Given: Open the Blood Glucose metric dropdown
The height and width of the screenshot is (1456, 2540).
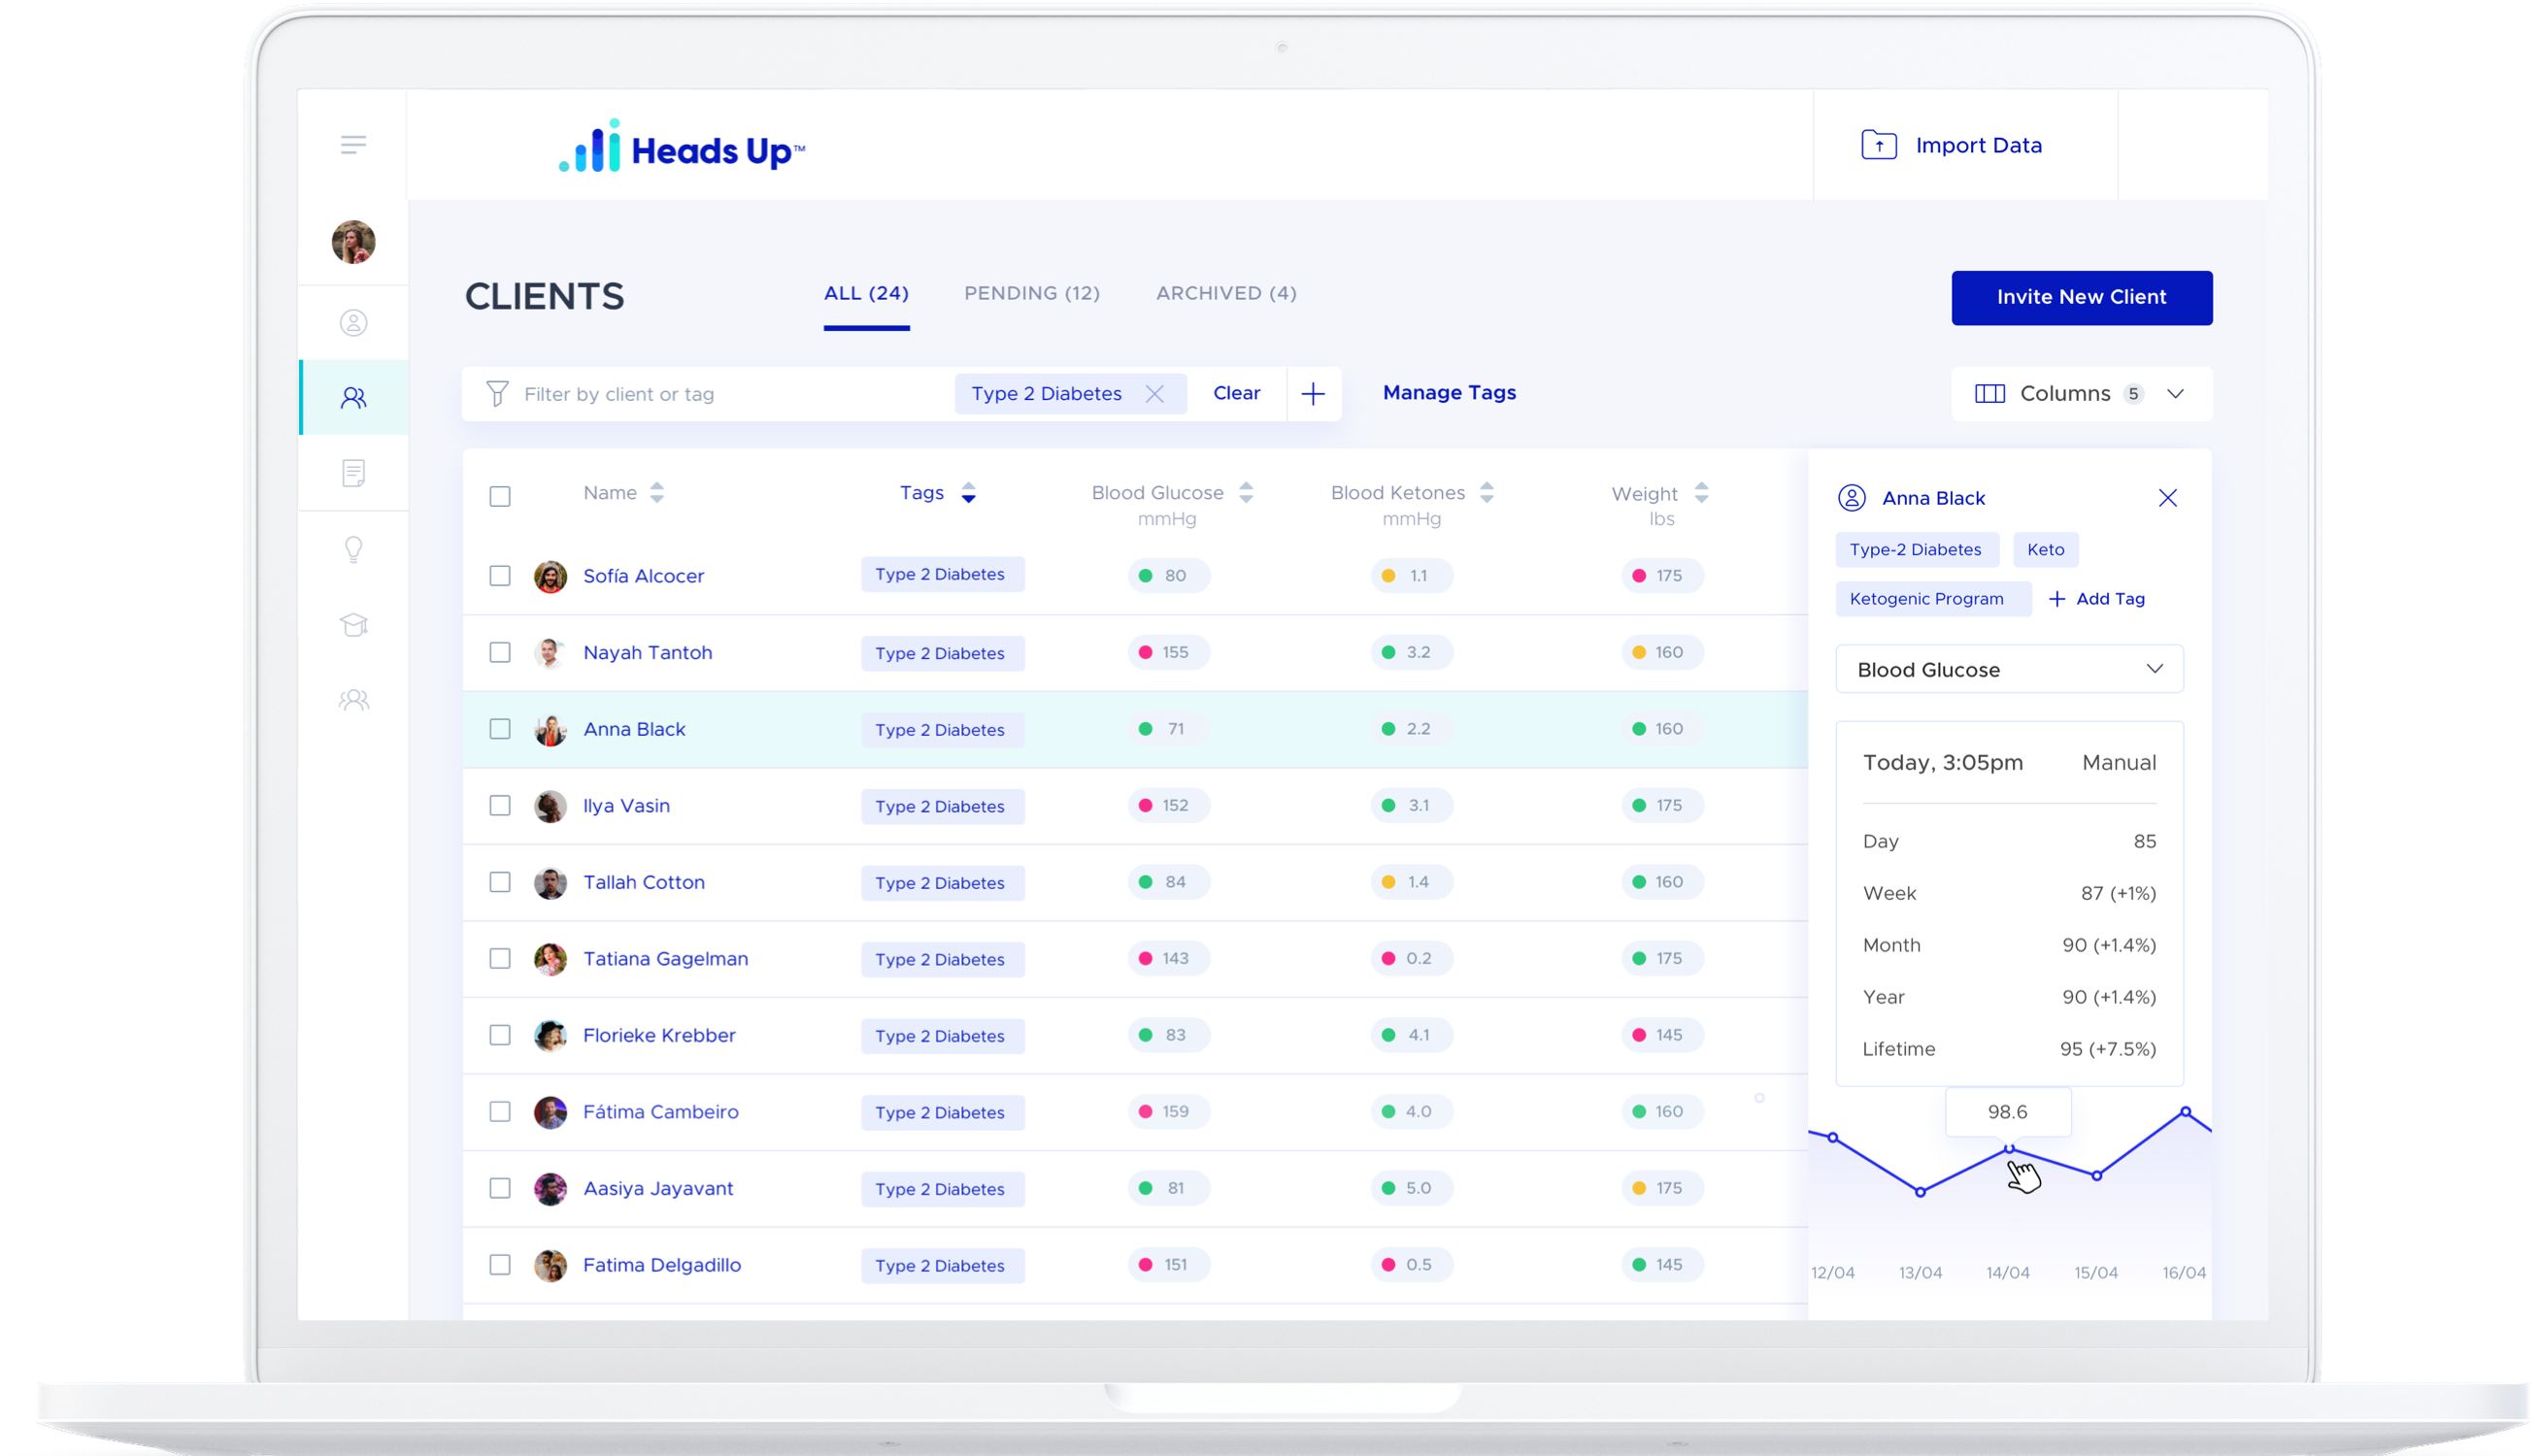Looking at the screenshot, I should coord(2009,670).
